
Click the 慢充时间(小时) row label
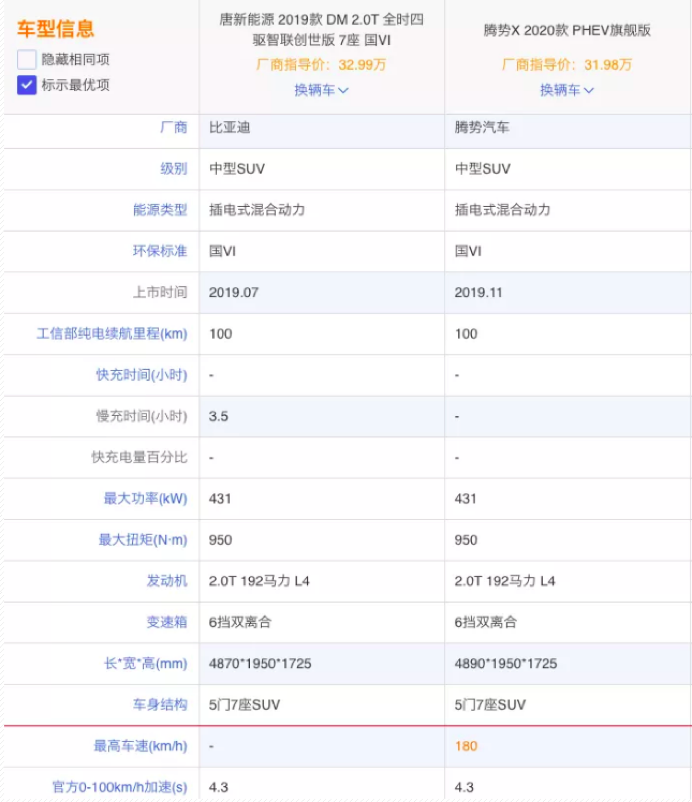142,416
